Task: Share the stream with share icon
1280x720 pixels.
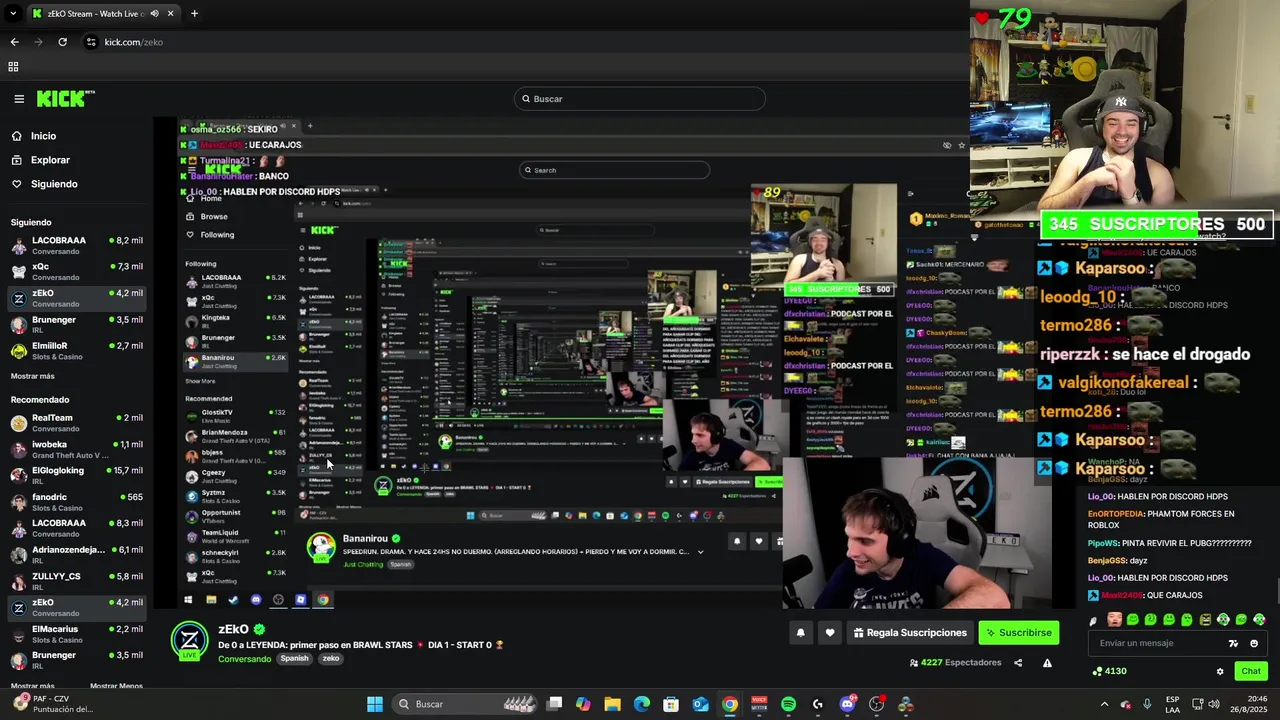Action: [x=1018, y=663]
